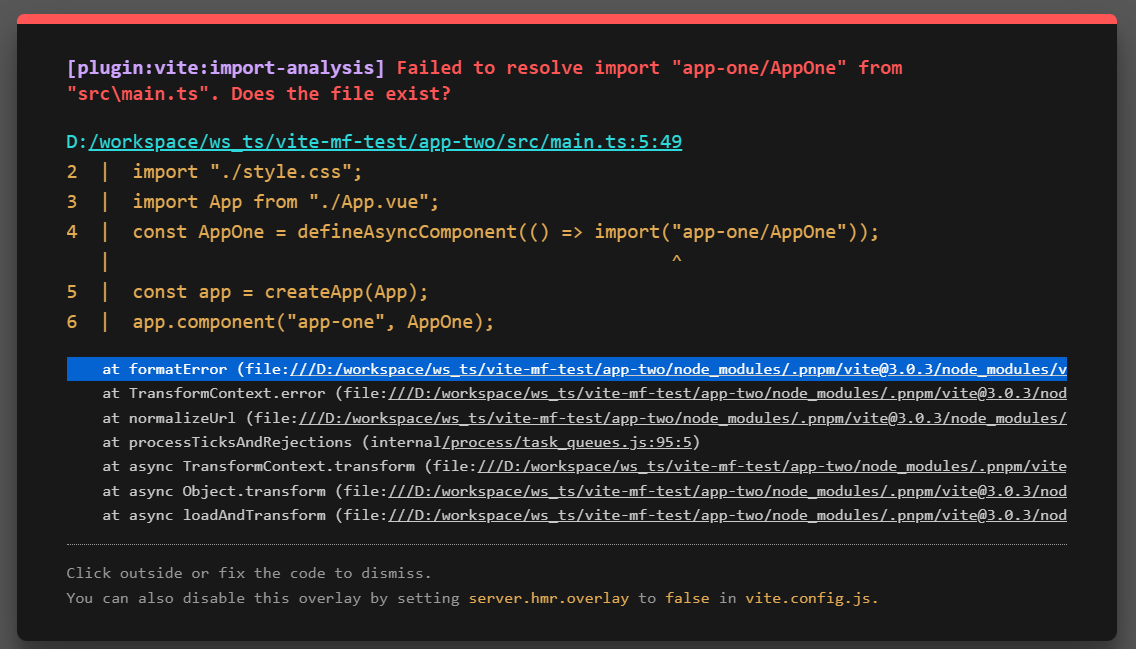Click the 'Does the file exist?' text

[x=341, y=94]
